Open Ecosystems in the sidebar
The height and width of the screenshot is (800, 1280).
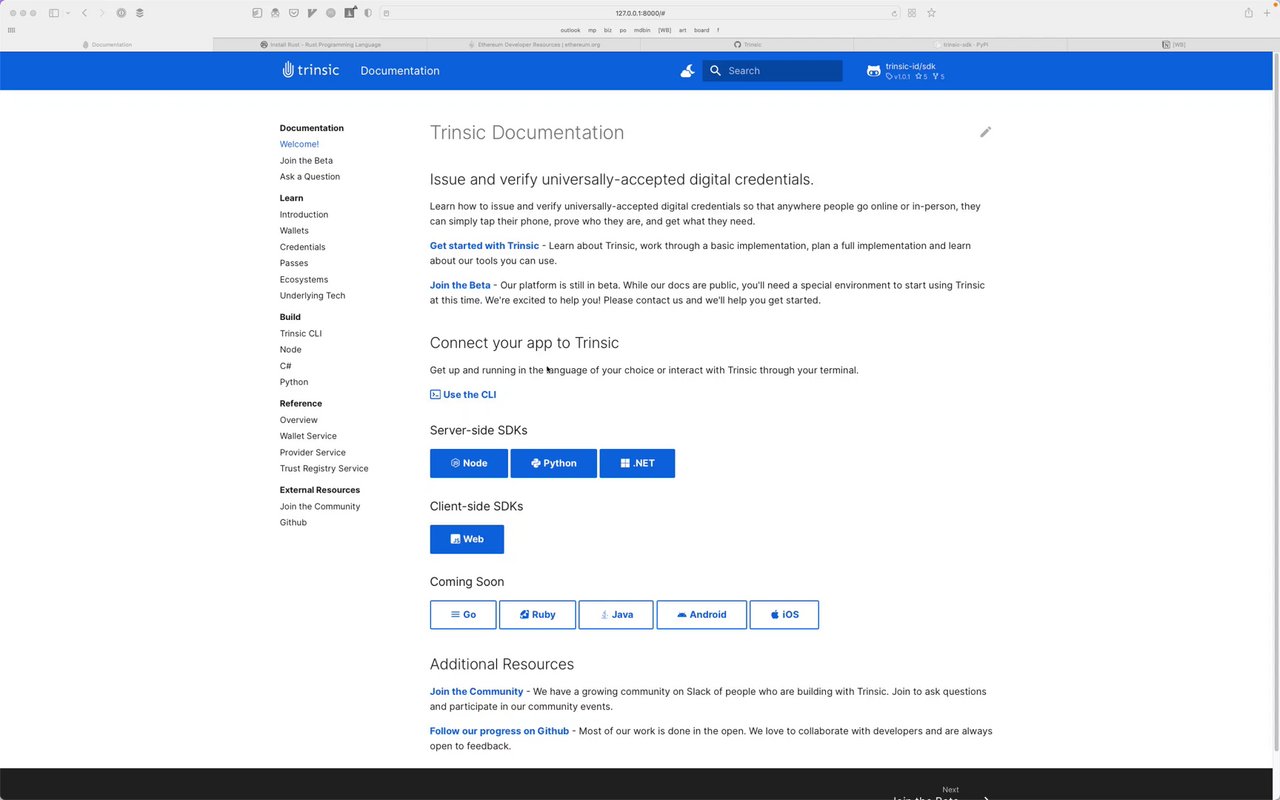(304, 279)
